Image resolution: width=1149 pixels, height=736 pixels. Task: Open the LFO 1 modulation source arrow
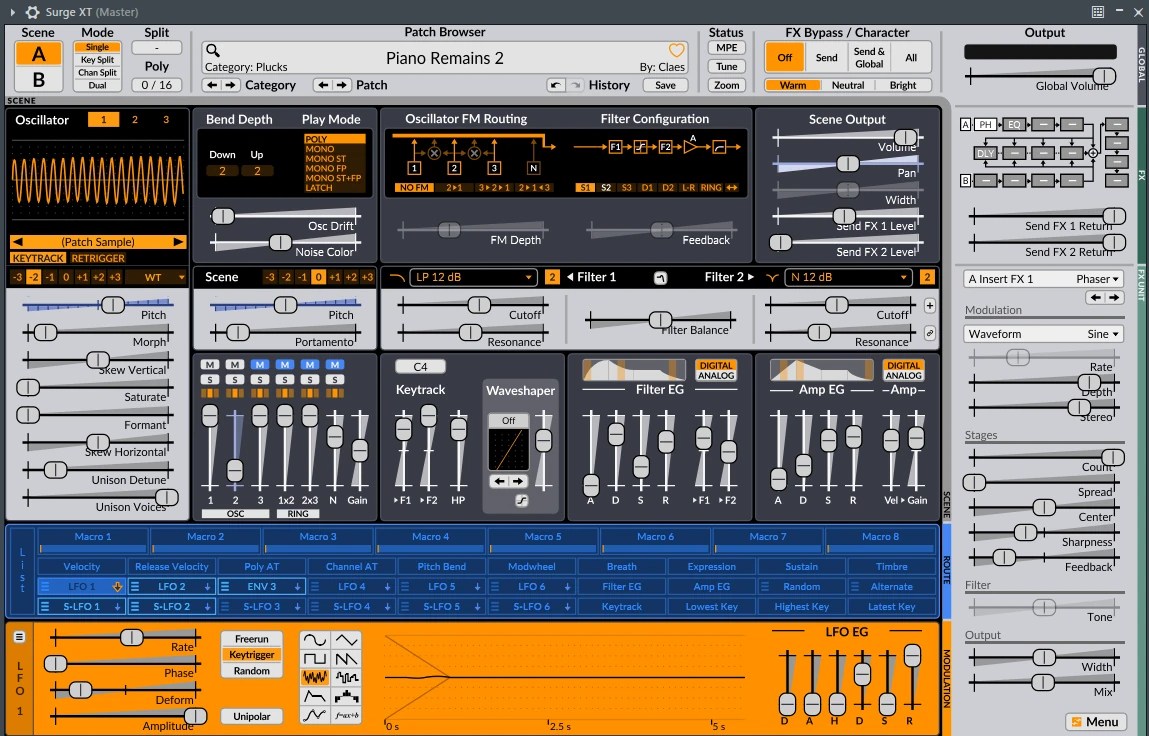coord(117,586)
